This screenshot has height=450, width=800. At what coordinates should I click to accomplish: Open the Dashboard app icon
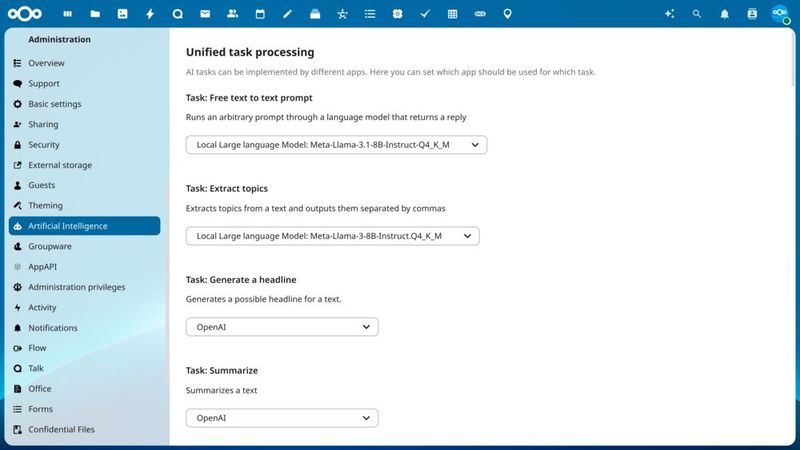67,14
